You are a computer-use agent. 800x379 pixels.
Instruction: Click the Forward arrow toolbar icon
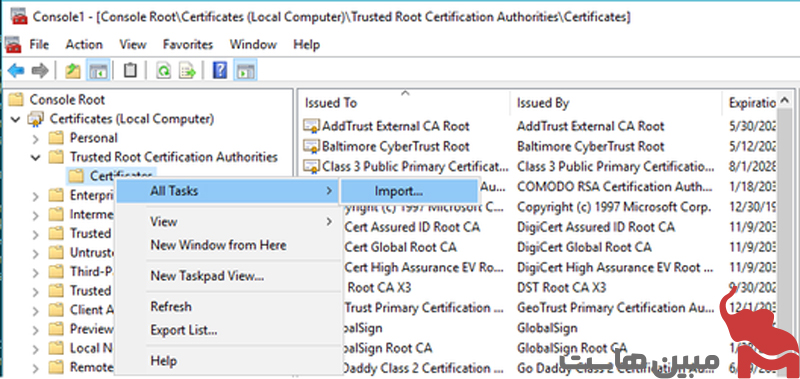point(40,70)
